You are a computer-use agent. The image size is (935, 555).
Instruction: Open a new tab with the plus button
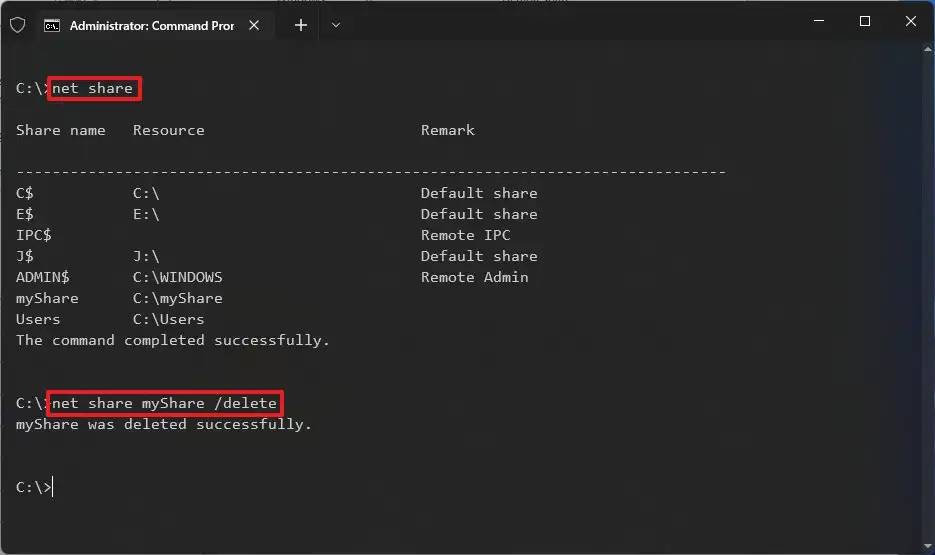tap(301, 25)
